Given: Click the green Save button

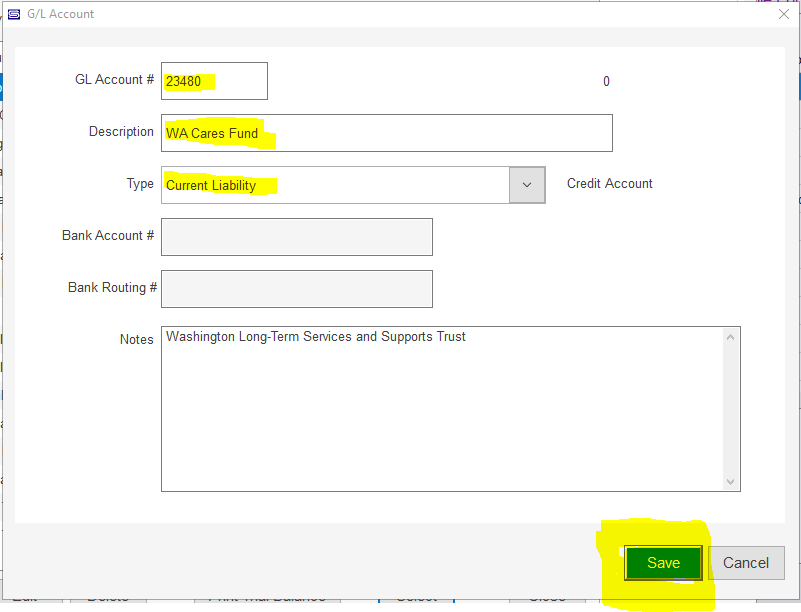Looking at the screenshot, I should [663, 563].
